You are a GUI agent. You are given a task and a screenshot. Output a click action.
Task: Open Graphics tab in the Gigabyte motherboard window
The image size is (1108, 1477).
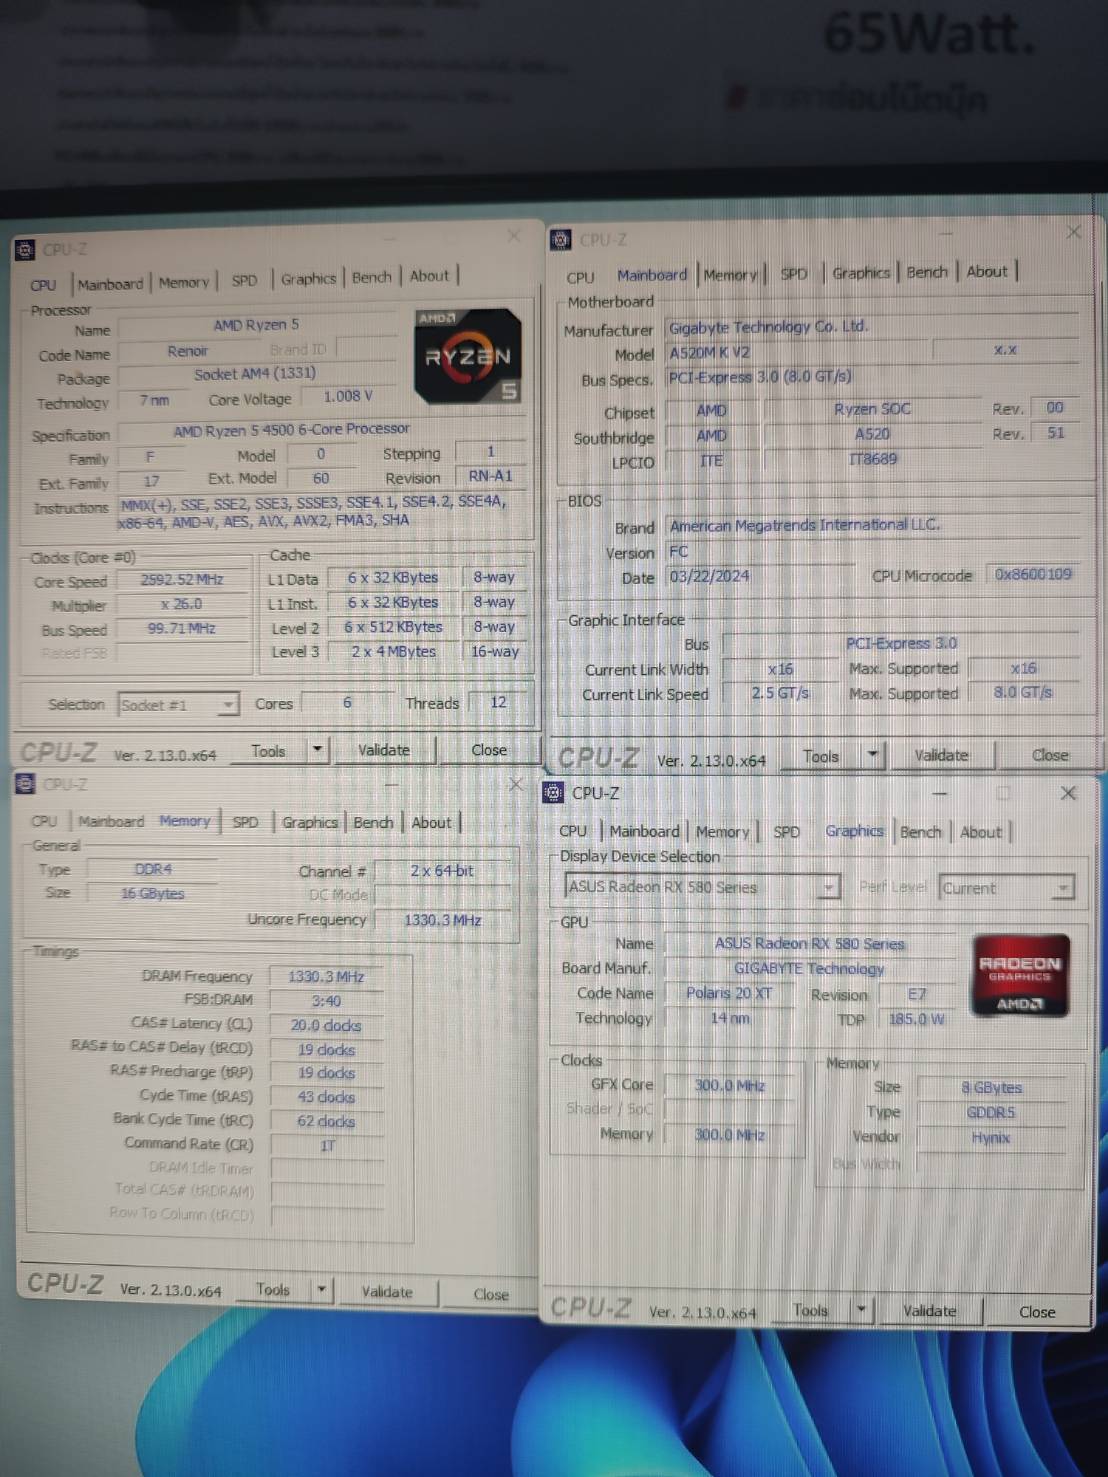tap(861, 273)
